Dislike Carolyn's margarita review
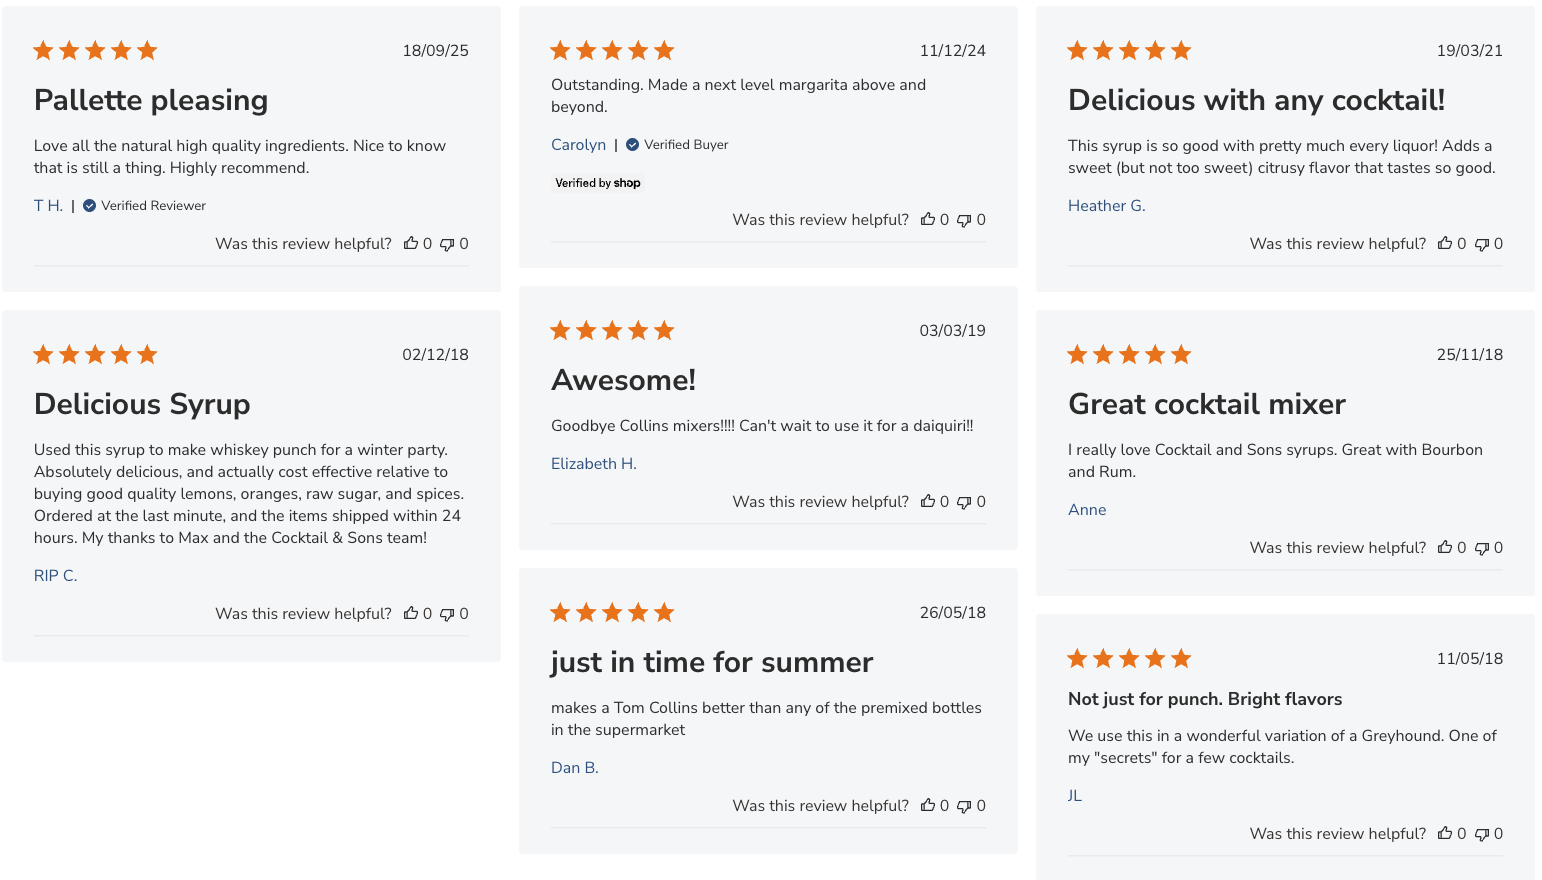The width and height of the screenshot is (1542, 880). pos(964,220)
